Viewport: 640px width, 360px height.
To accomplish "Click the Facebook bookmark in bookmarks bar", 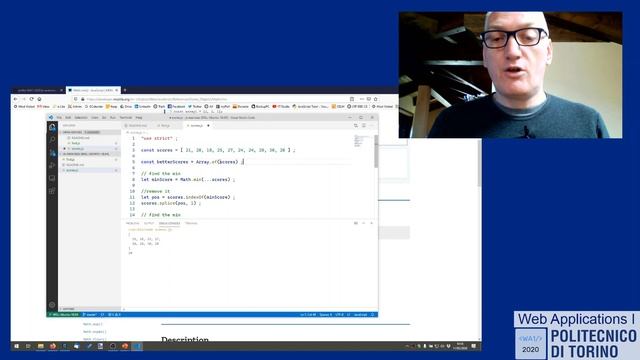I will (176, 107).
